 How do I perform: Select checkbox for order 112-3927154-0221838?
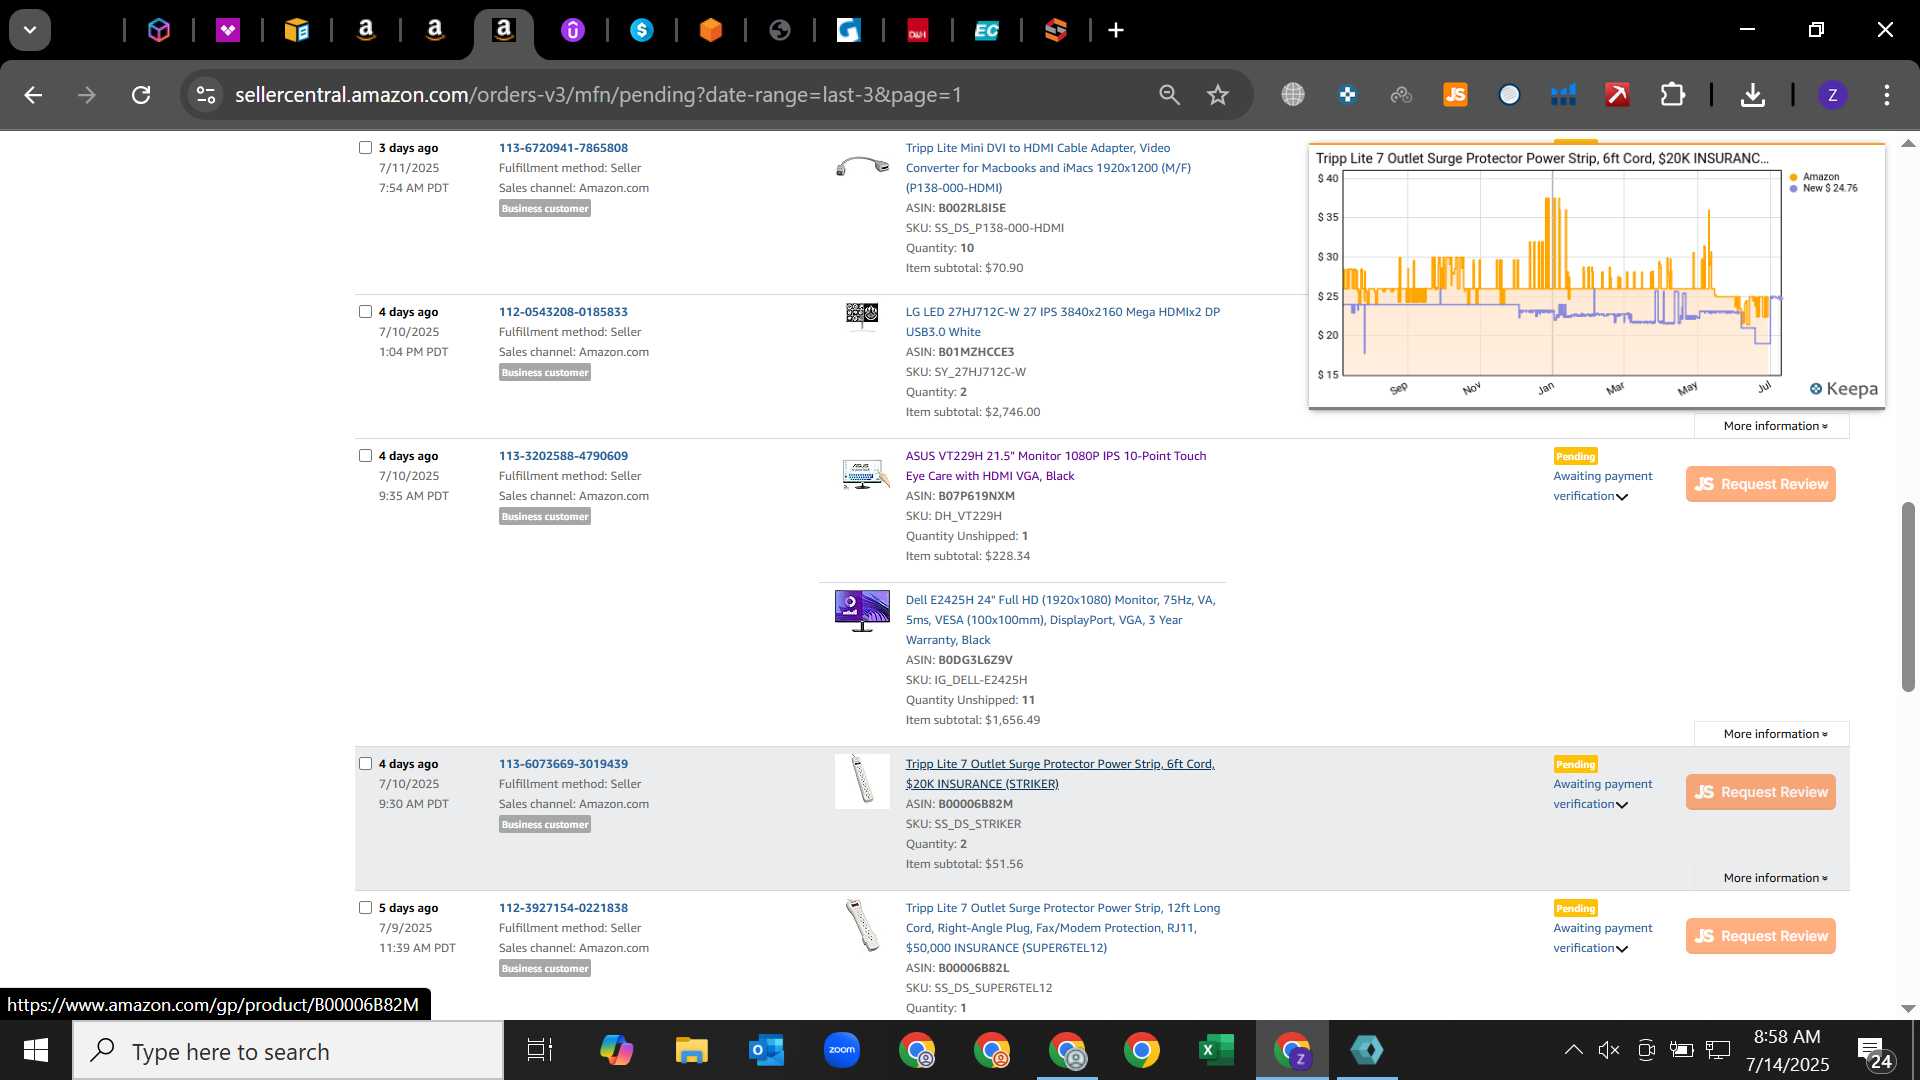tap(365, 907)
